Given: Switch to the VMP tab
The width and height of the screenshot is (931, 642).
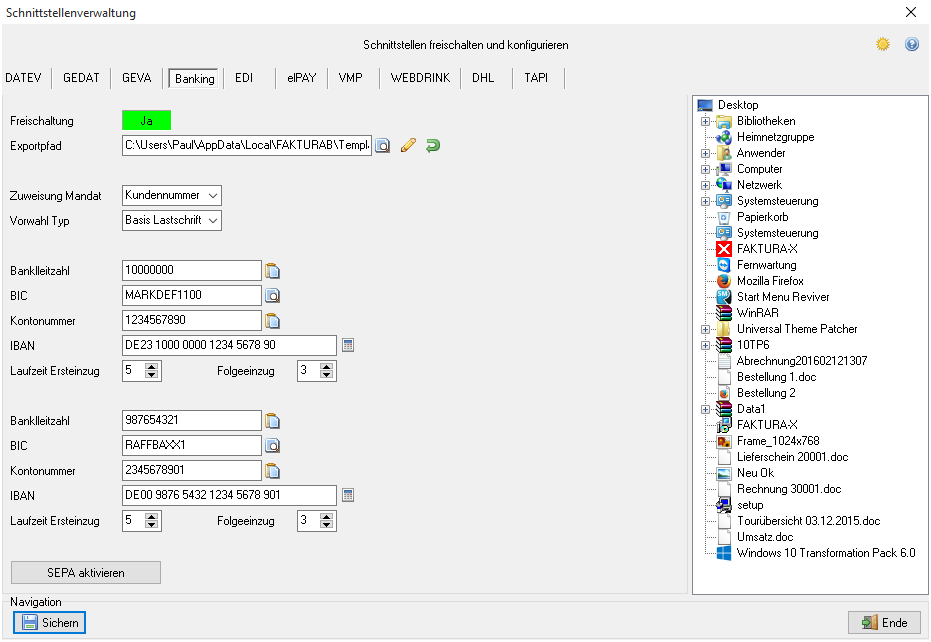Looking at the screenshot, I should click(x=350, y=78).
